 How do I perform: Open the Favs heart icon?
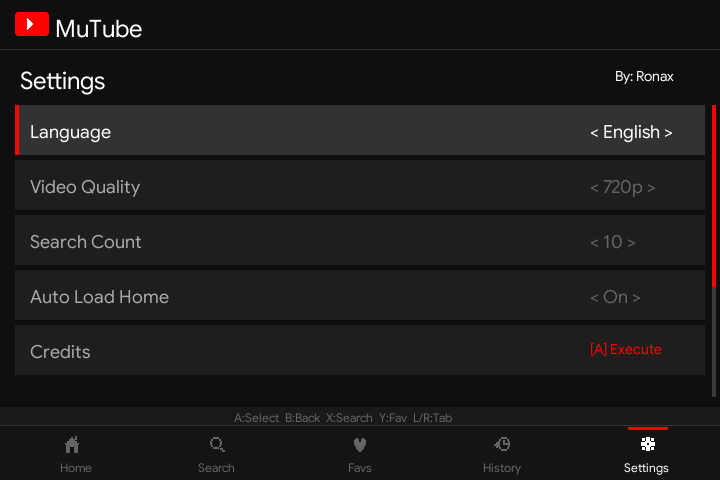[360, 445]
